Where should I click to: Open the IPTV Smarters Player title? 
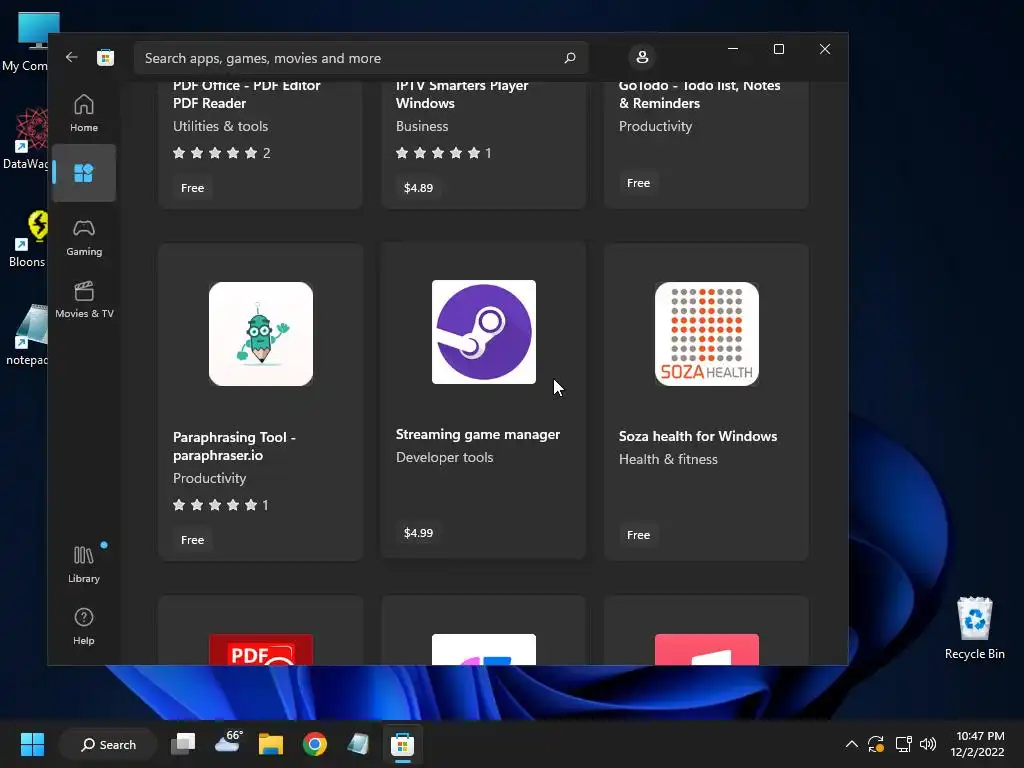[462, 94]
